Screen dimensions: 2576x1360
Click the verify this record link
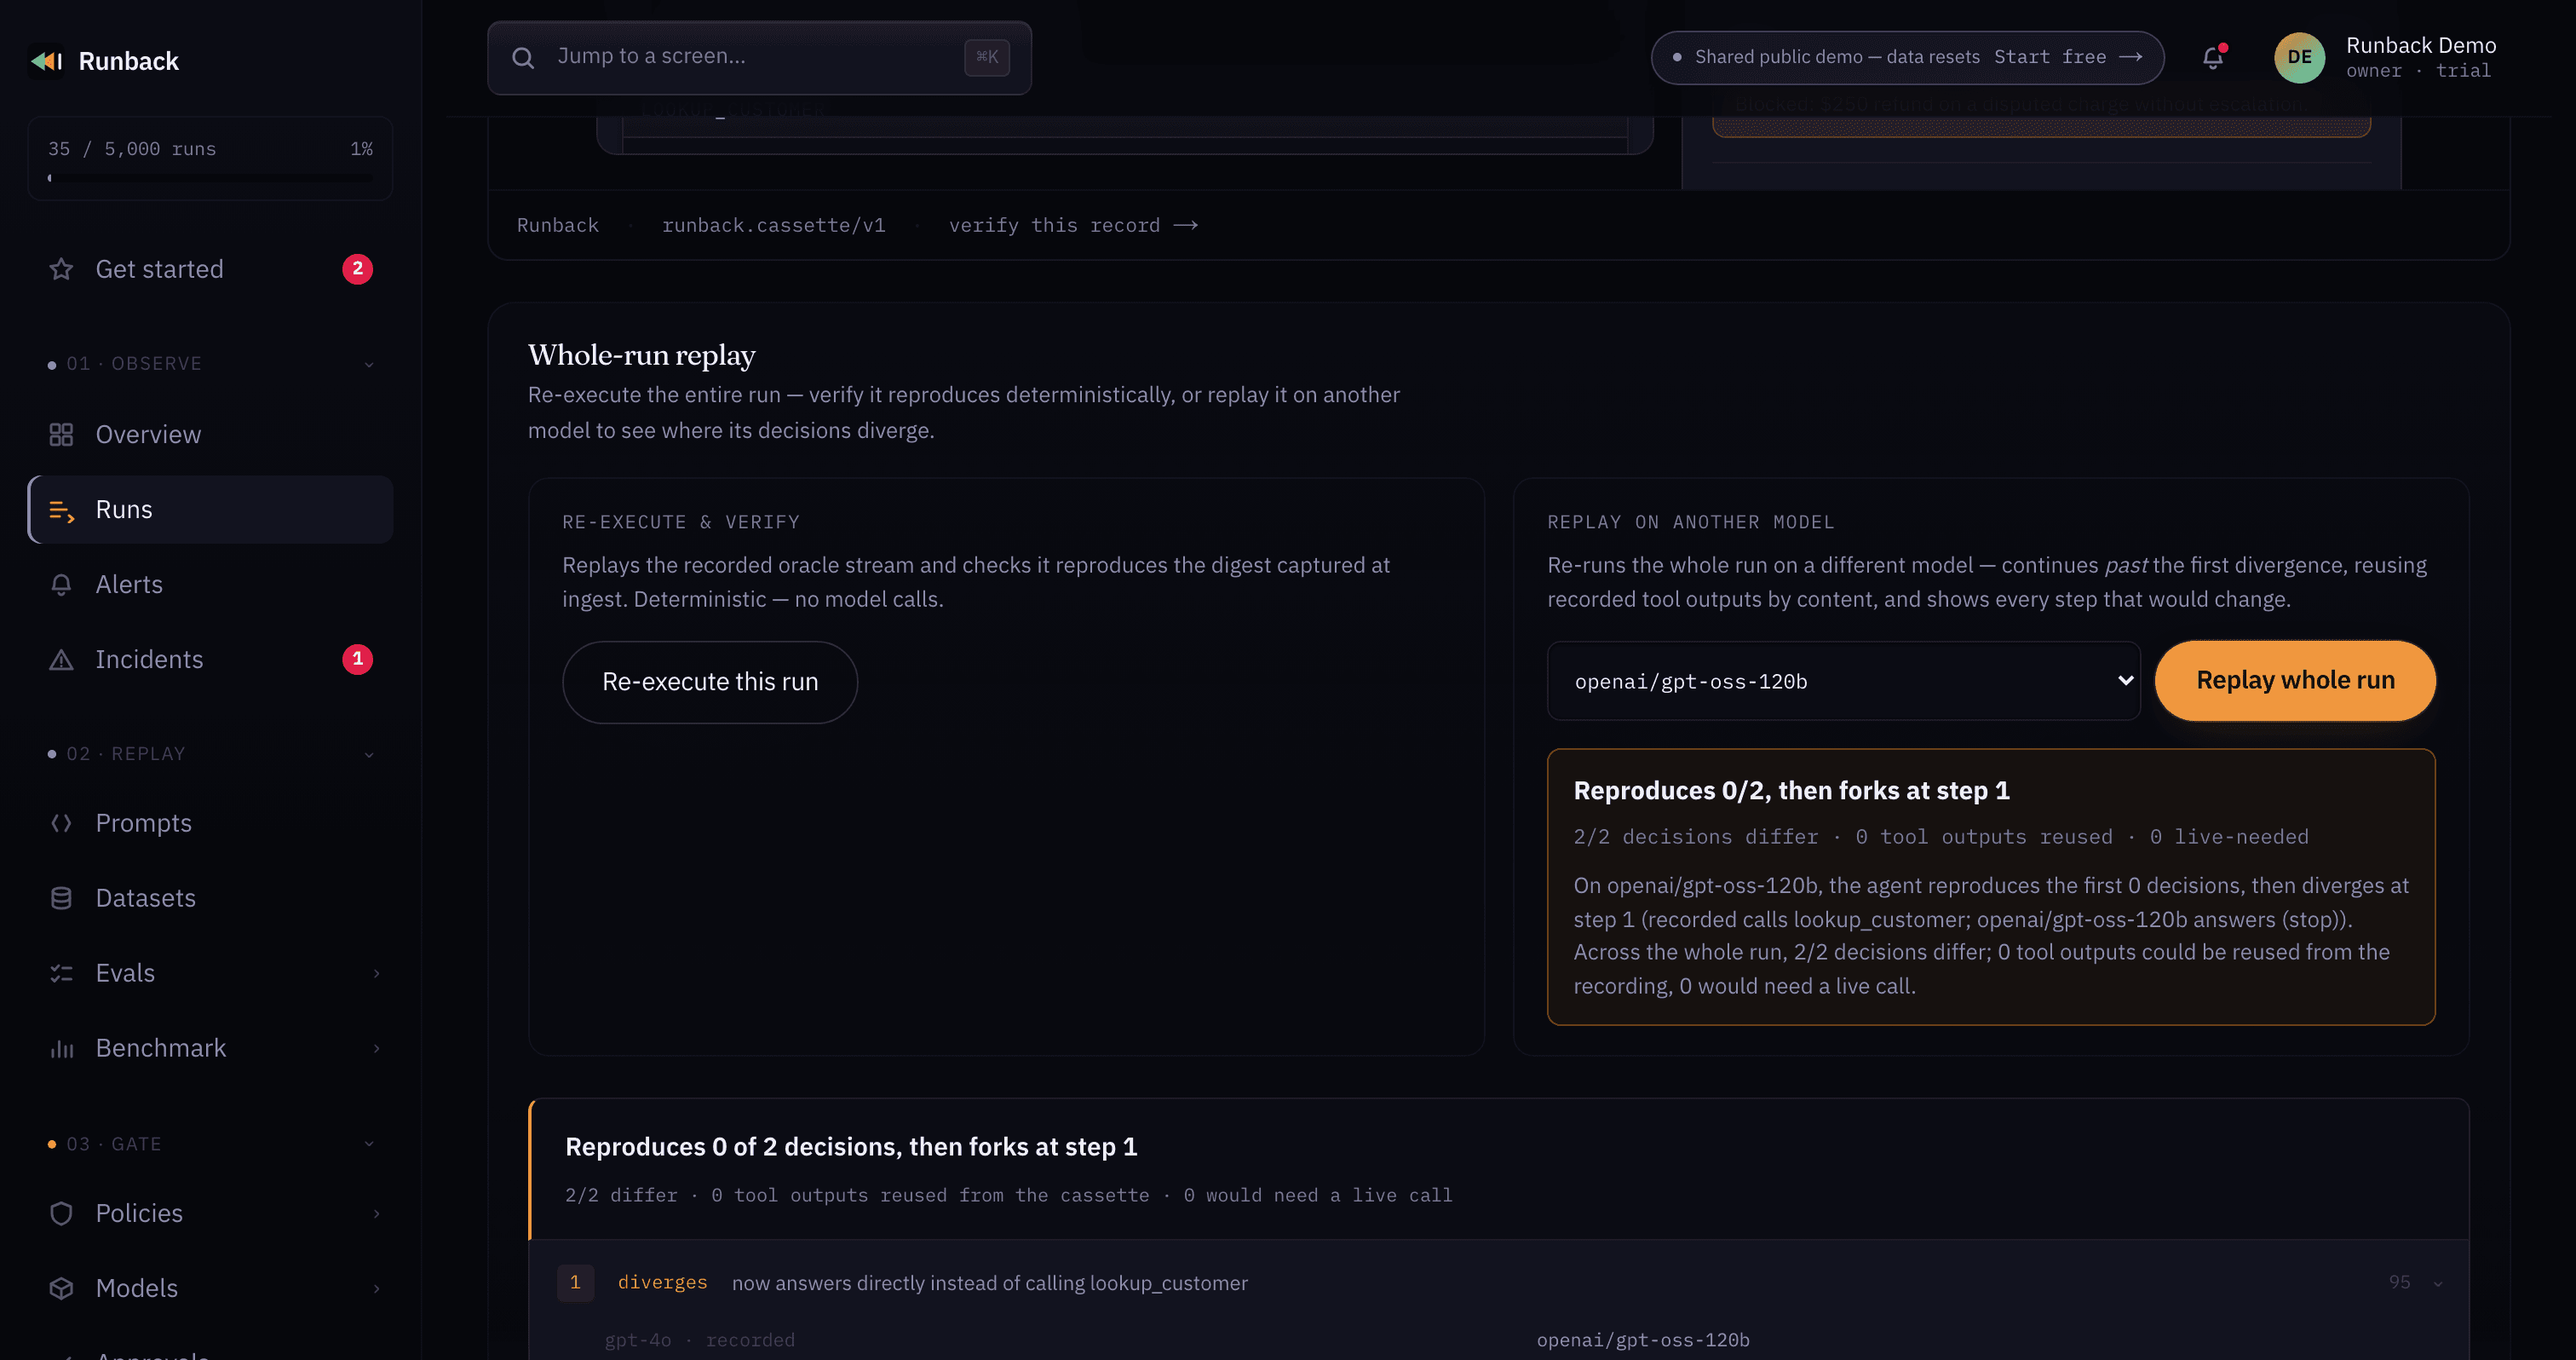coord(1073,225)
